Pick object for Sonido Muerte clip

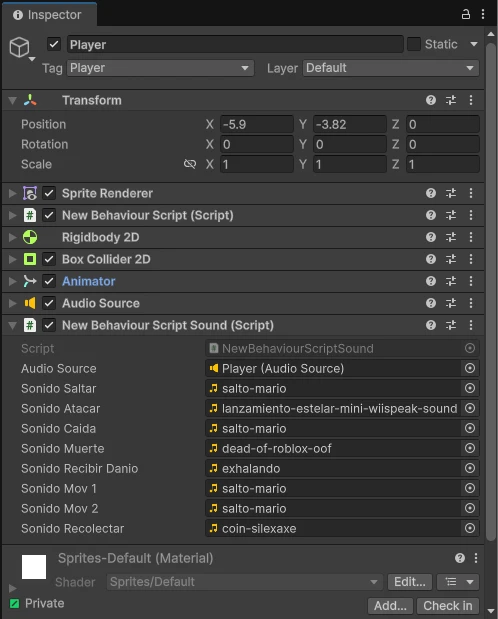point(470,448)
